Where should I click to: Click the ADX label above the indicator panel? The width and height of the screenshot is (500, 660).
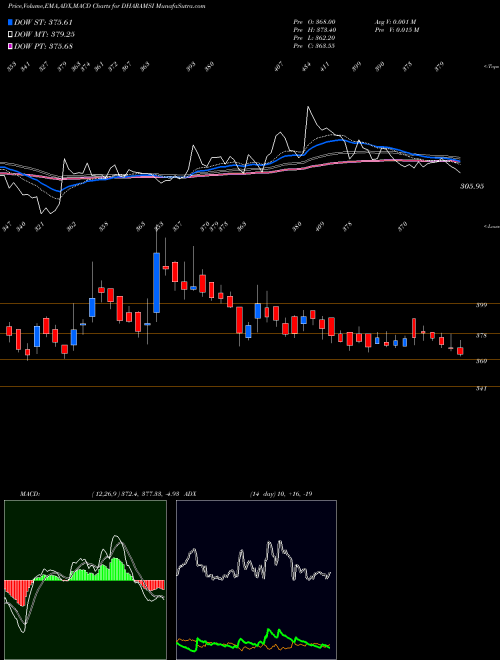(190, 494)
